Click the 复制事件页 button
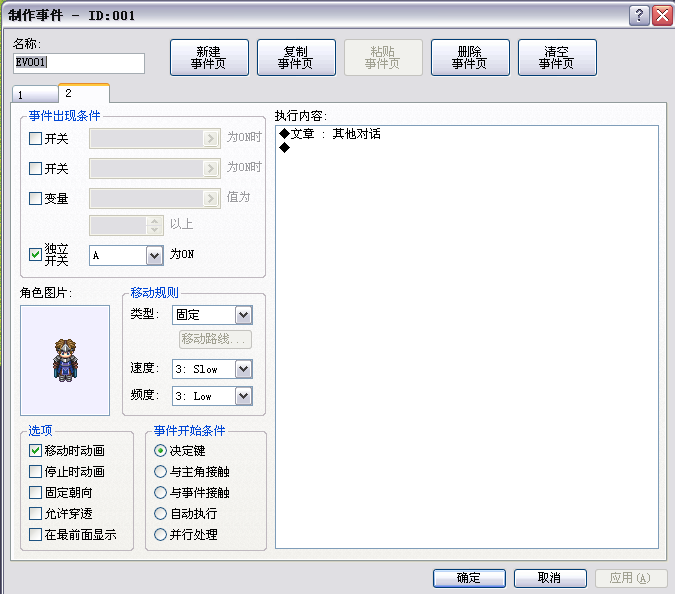The height and width of the screenshot is (594, 675). click(296, 58)
